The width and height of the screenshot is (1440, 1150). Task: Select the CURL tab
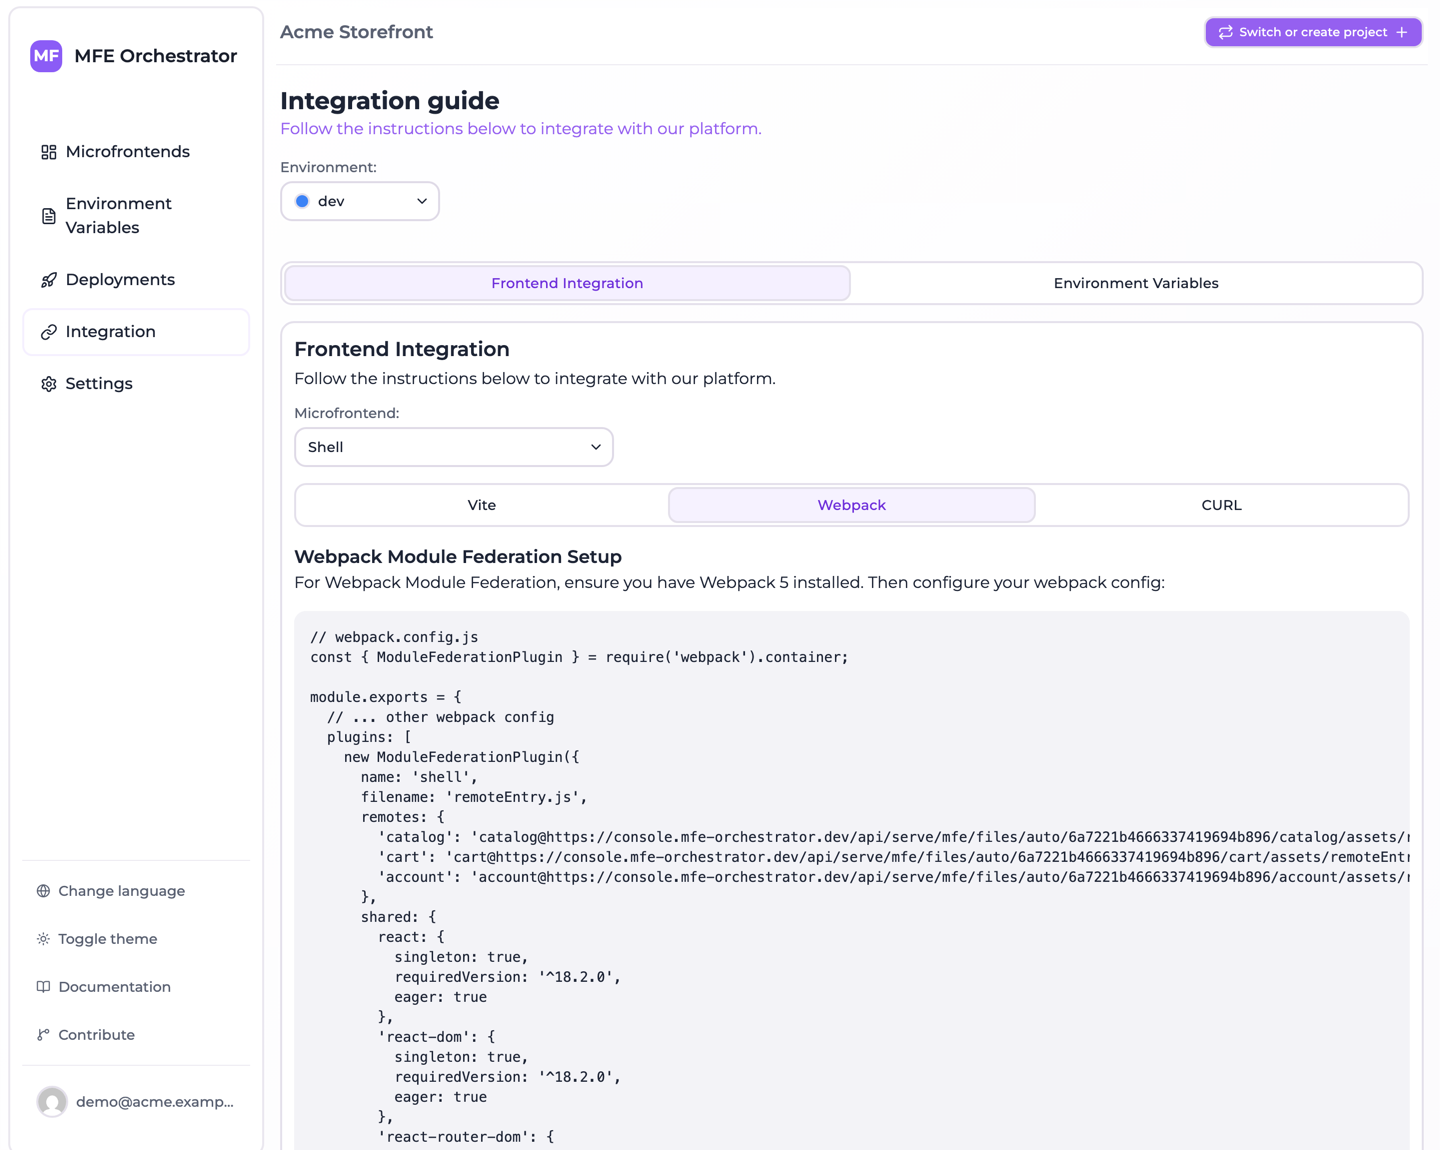point(1221,505)
